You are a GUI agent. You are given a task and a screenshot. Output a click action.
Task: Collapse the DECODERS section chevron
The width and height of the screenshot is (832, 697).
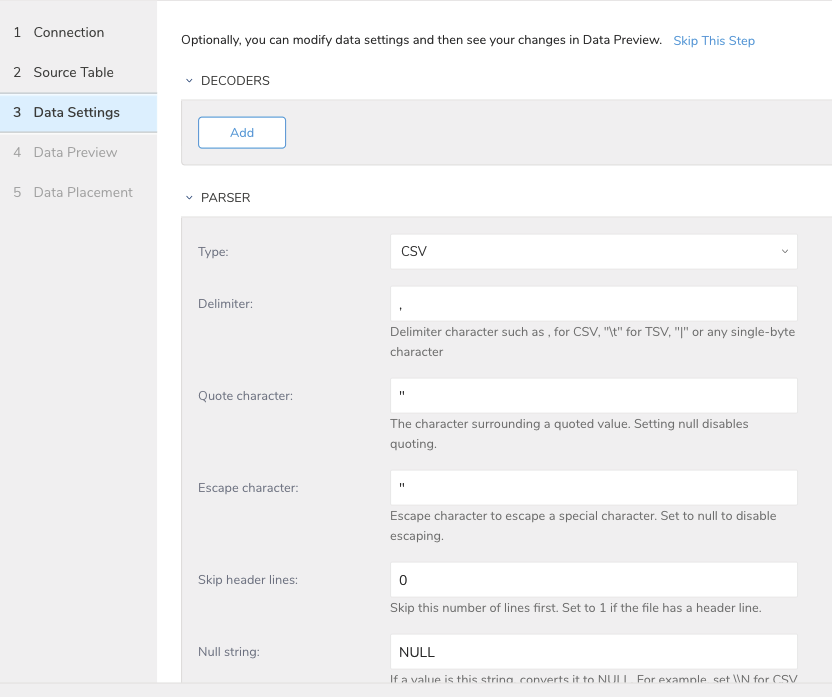pos(189,80)
